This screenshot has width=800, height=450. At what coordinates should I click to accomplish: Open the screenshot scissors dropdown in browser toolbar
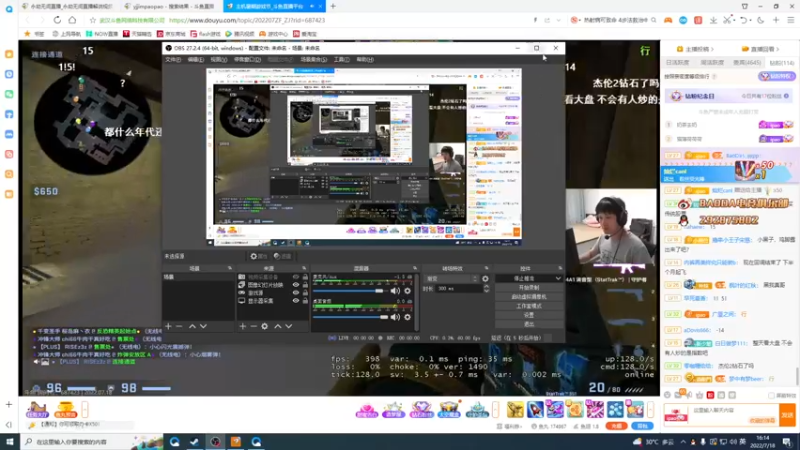pyautogui.click(x=734, y=20)
